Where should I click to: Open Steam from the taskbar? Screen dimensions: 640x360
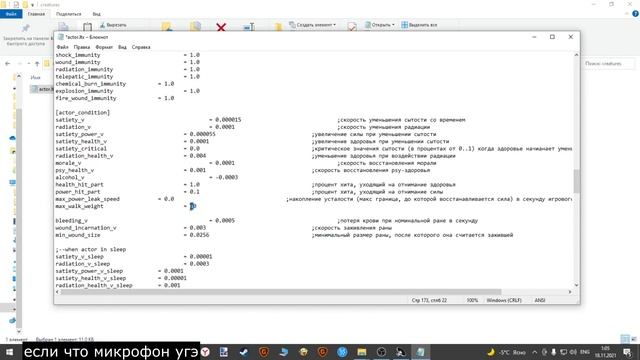tap(244, 352)
